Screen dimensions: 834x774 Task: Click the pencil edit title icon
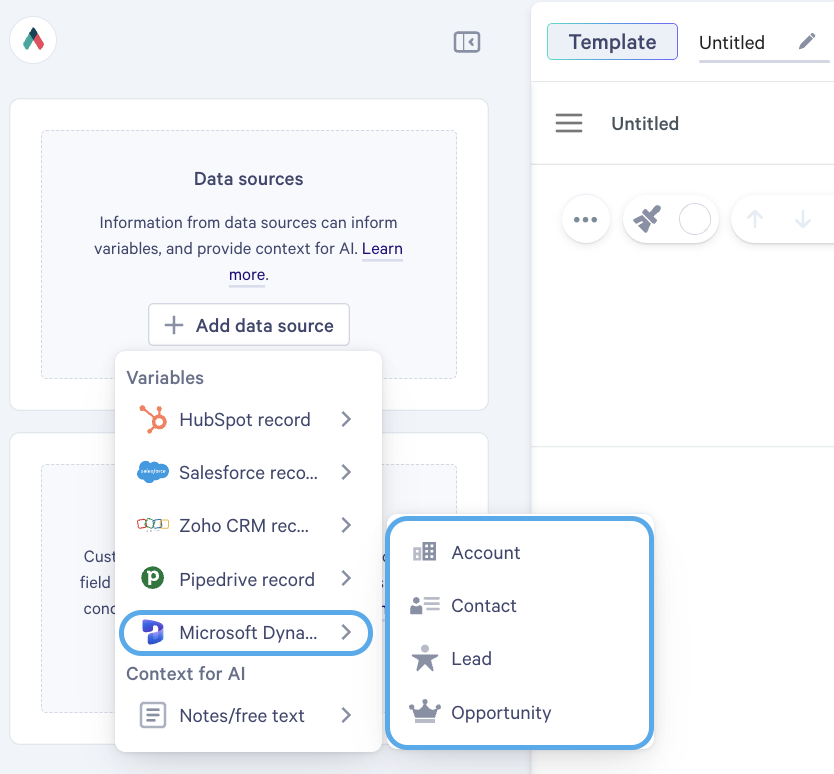point(806,41)
